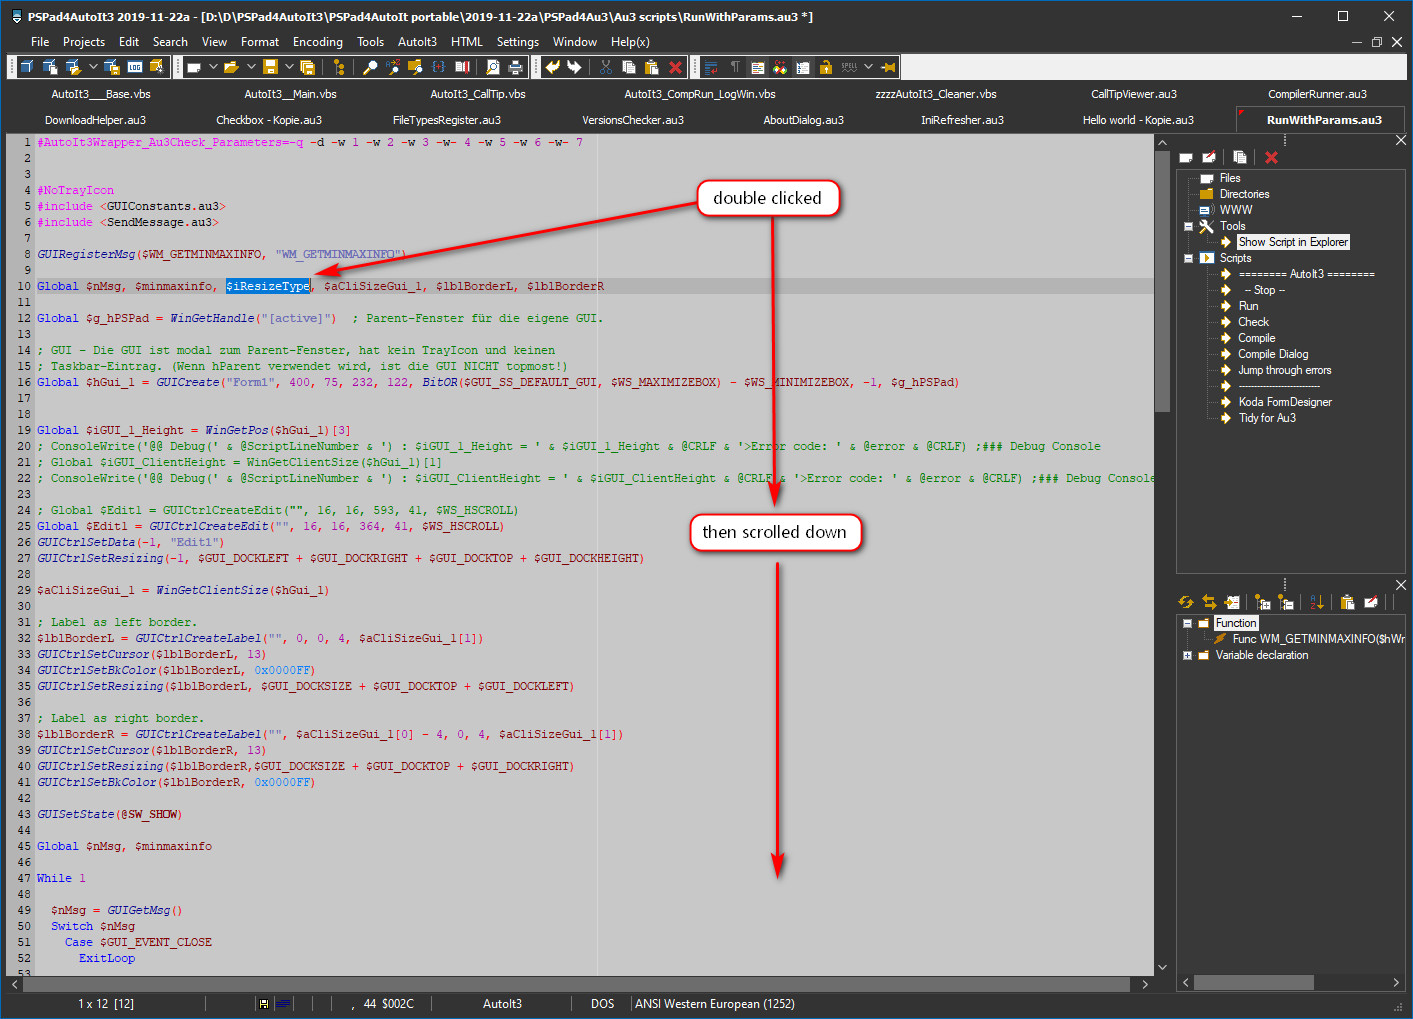Click the magnifier Find icon
This screenshot has width=1413, height=1019.
pyautogui.click(x=370, y=67)
